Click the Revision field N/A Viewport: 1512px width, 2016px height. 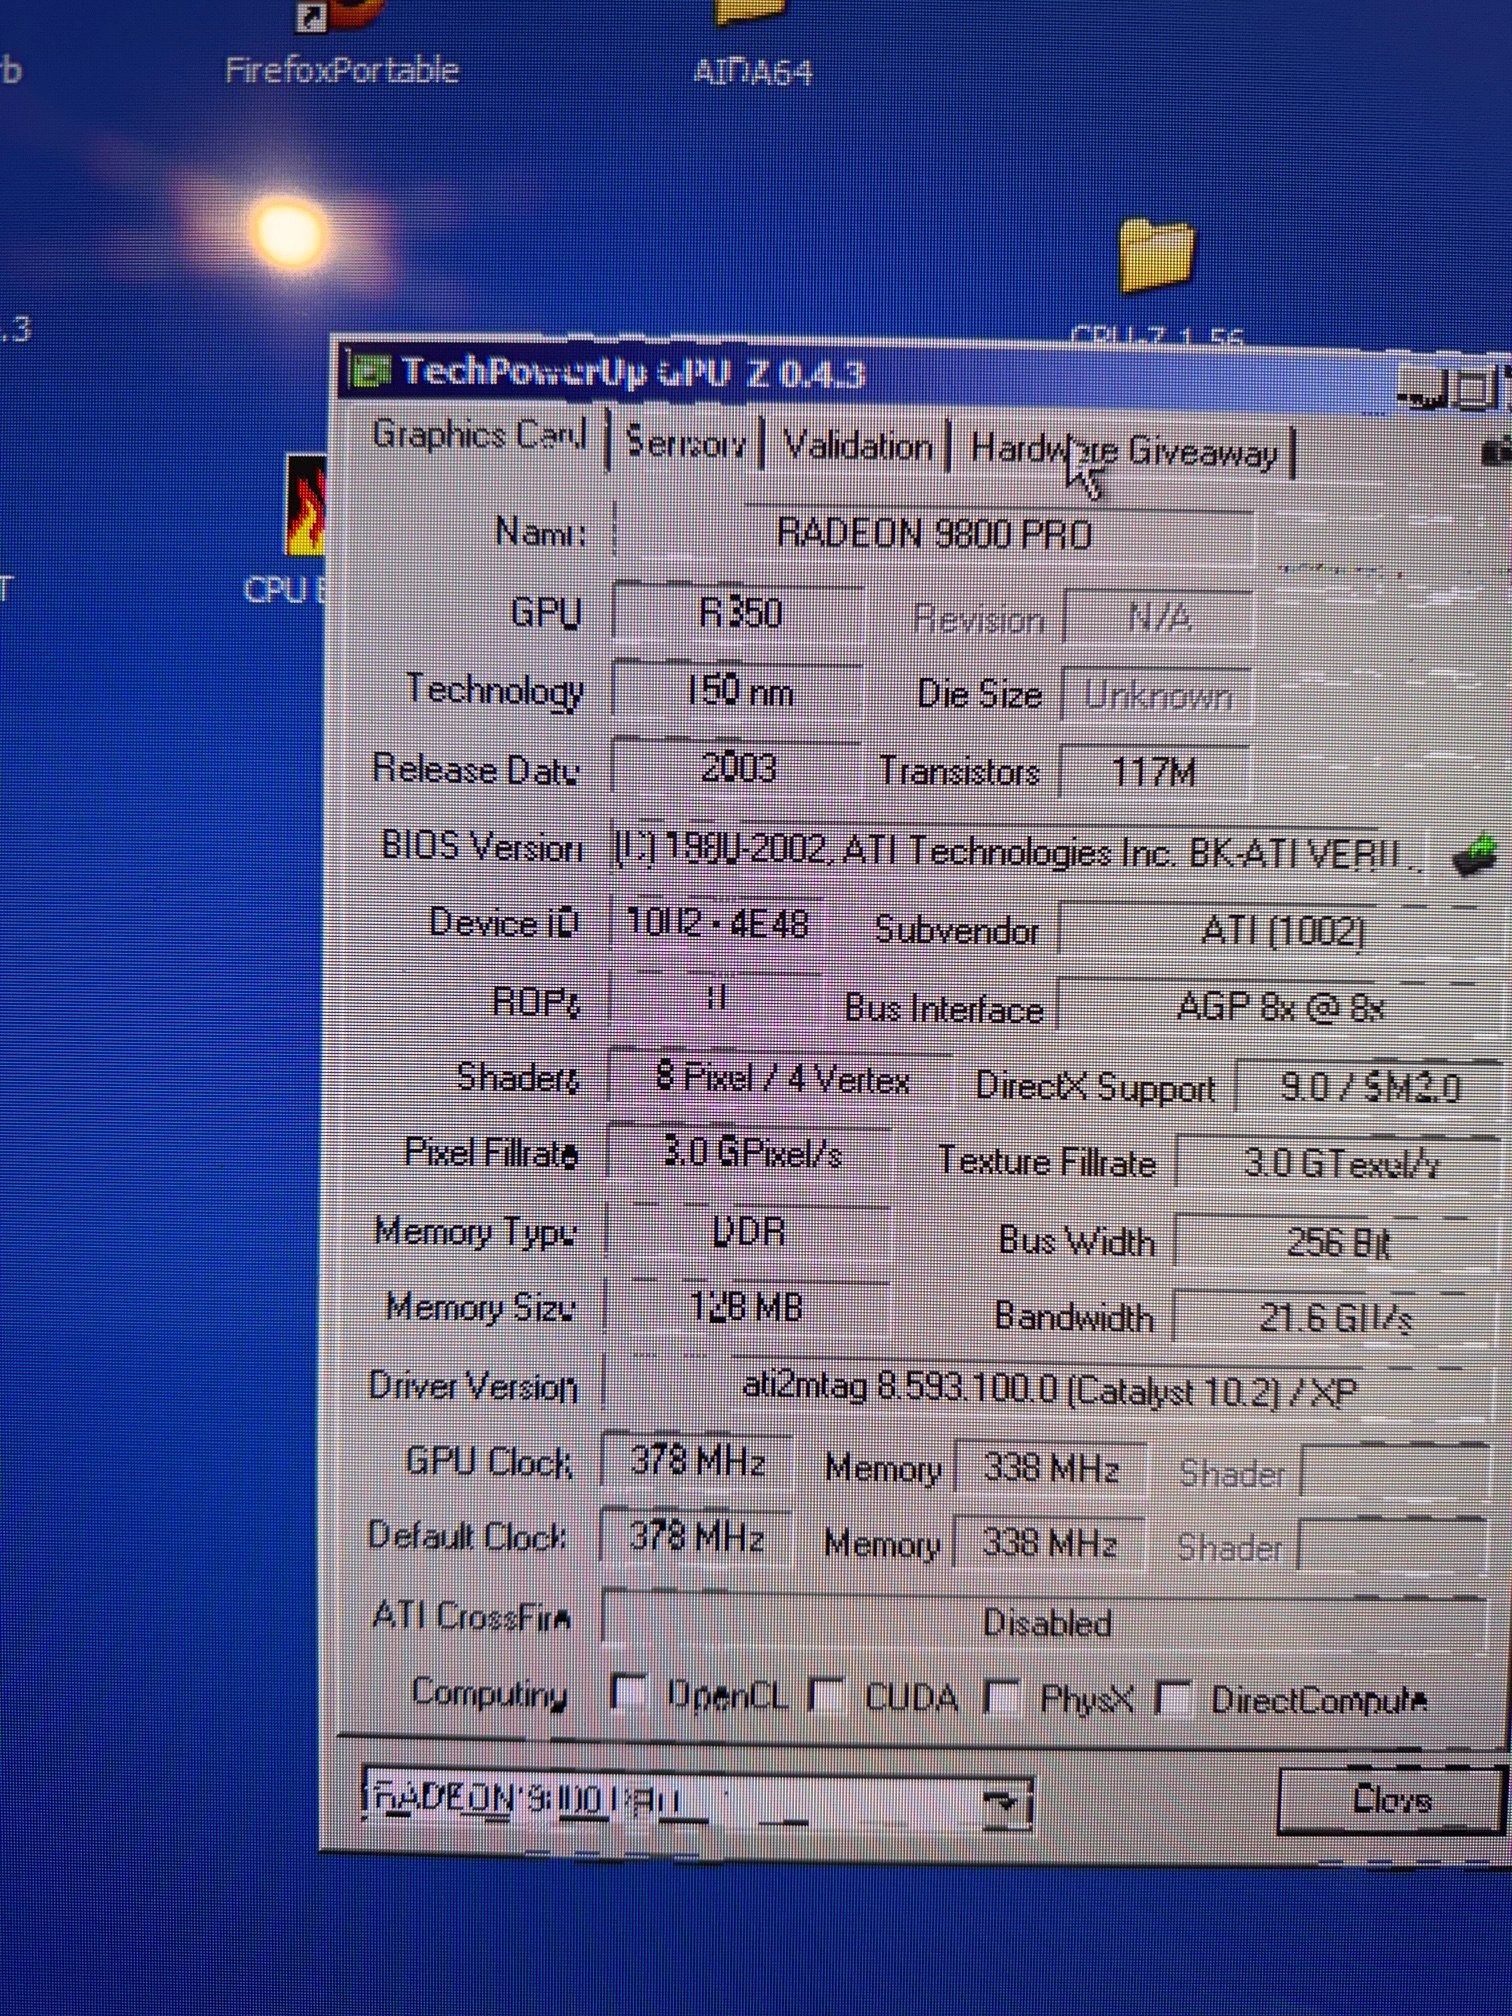1158,618
